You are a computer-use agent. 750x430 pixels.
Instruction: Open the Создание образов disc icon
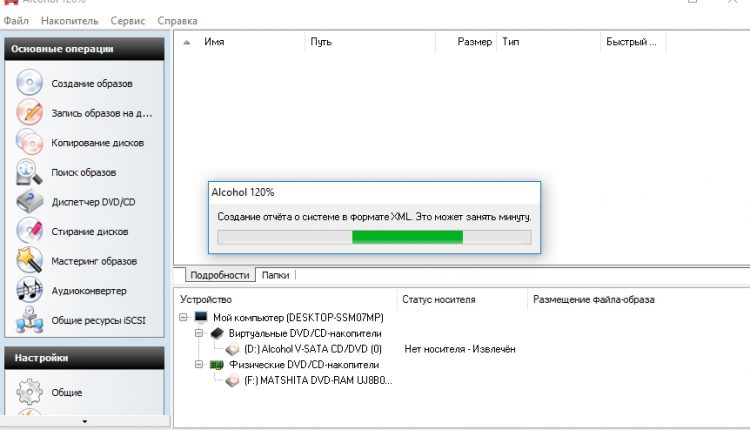29,83
